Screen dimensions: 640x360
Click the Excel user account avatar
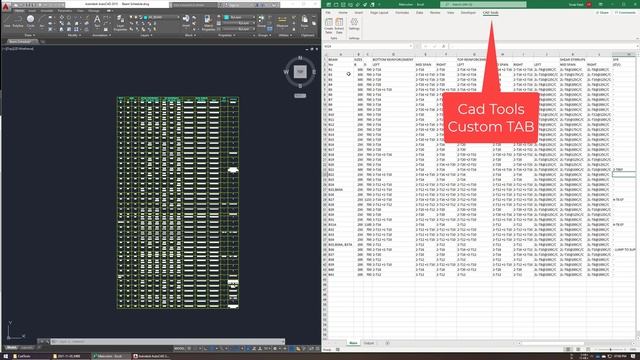coord(589,4)
